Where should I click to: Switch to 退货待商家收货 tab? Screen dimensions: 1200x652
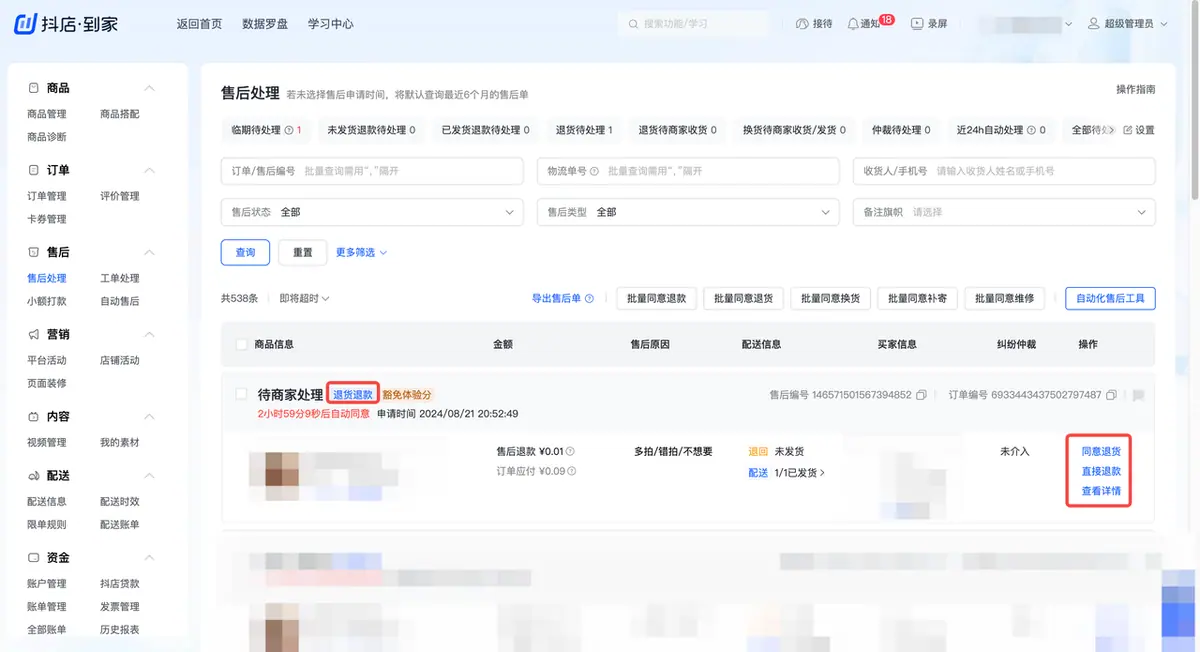[x=678, y=130]
